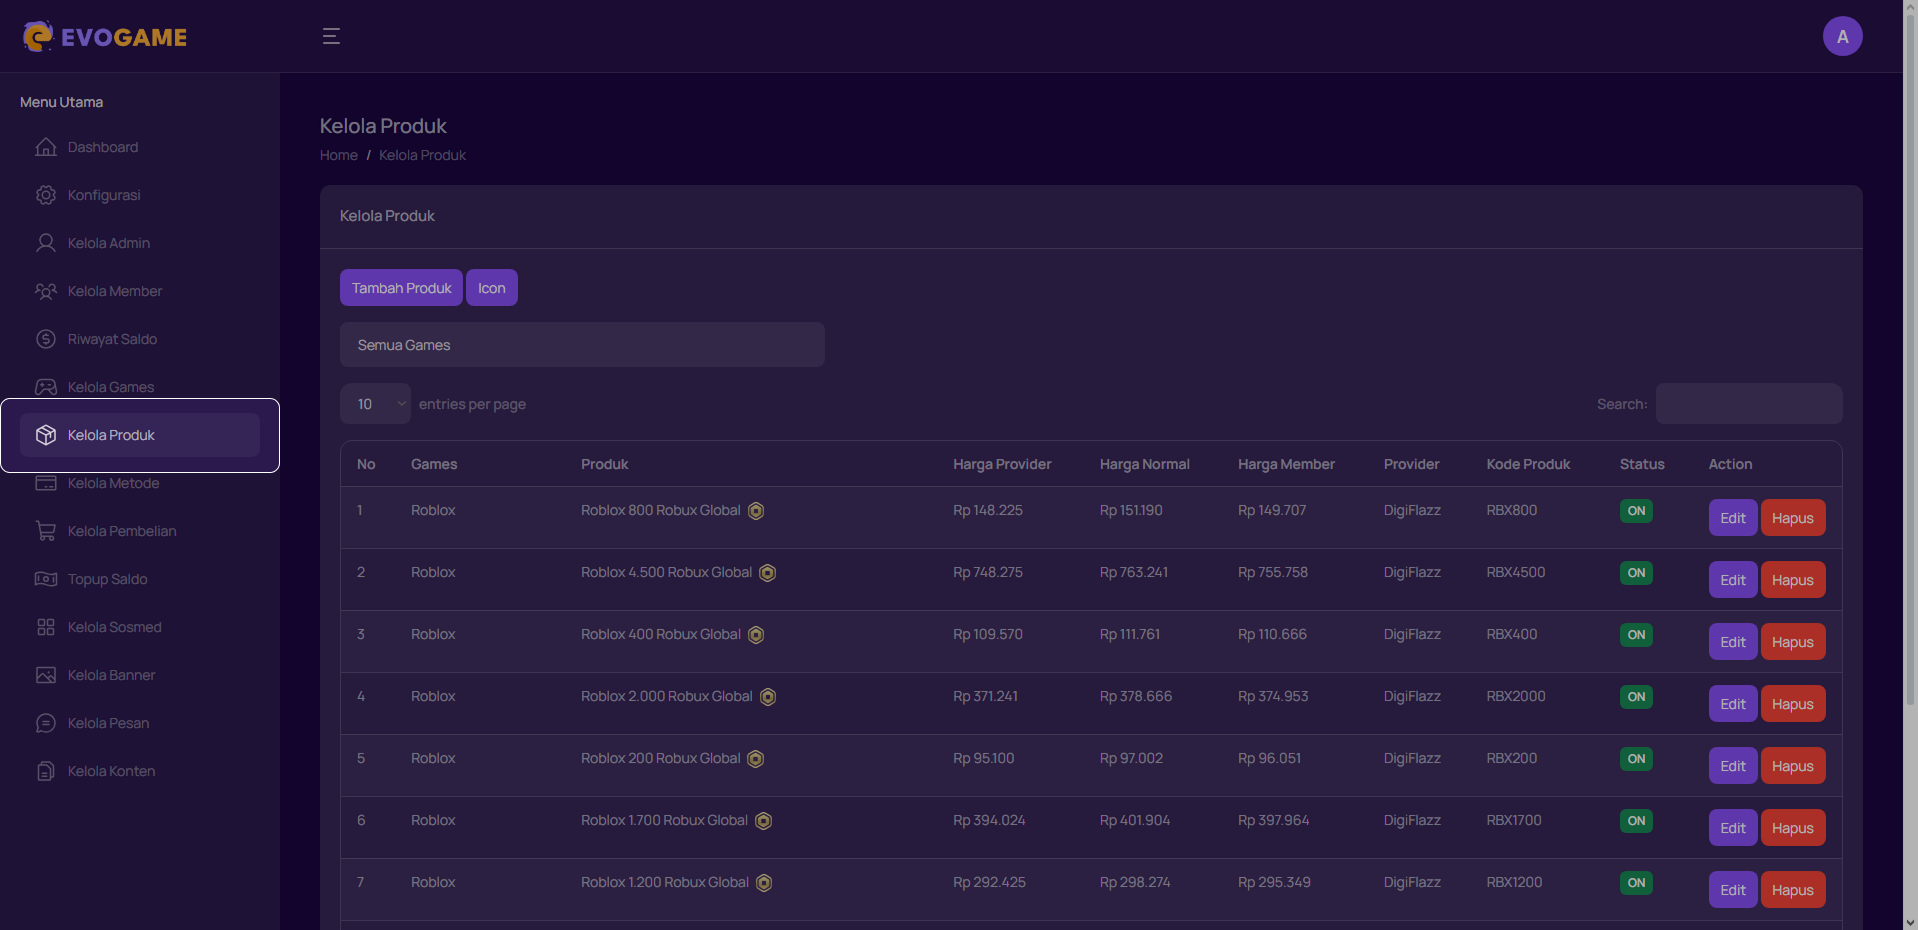This screenshot has height=930, width=1918.
Task: Sort by Status column header
Action: [x=1642, y=464]
